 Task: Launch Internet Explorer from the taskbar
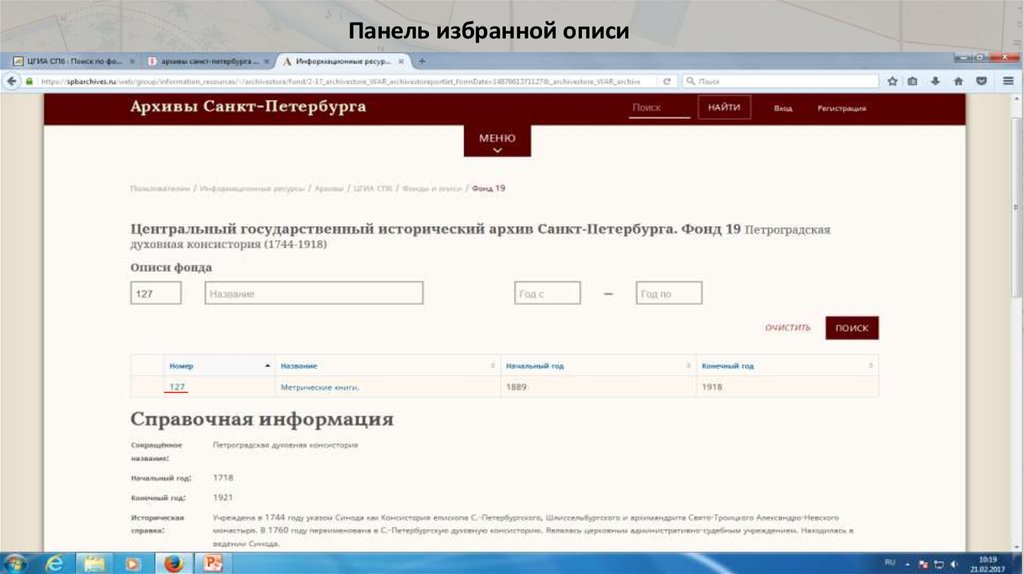pyautogui.click(x=54, y=562)
